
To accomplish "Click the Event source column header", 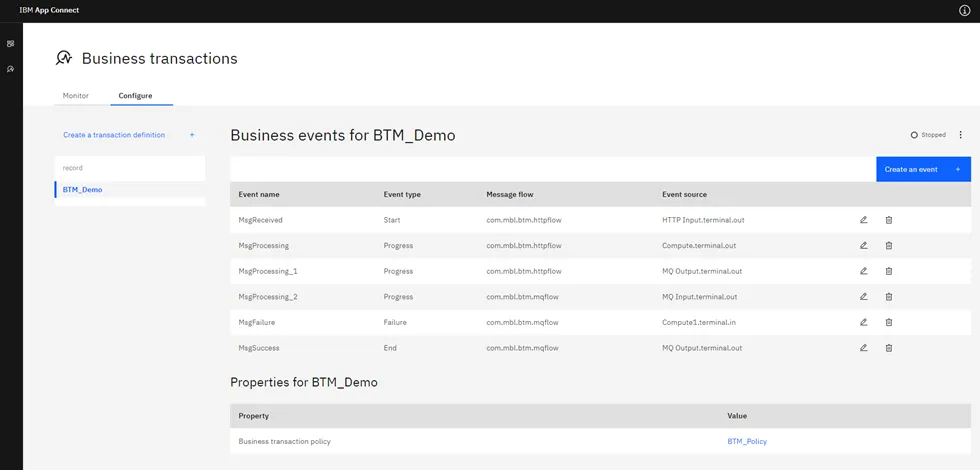I will (684, 194).
